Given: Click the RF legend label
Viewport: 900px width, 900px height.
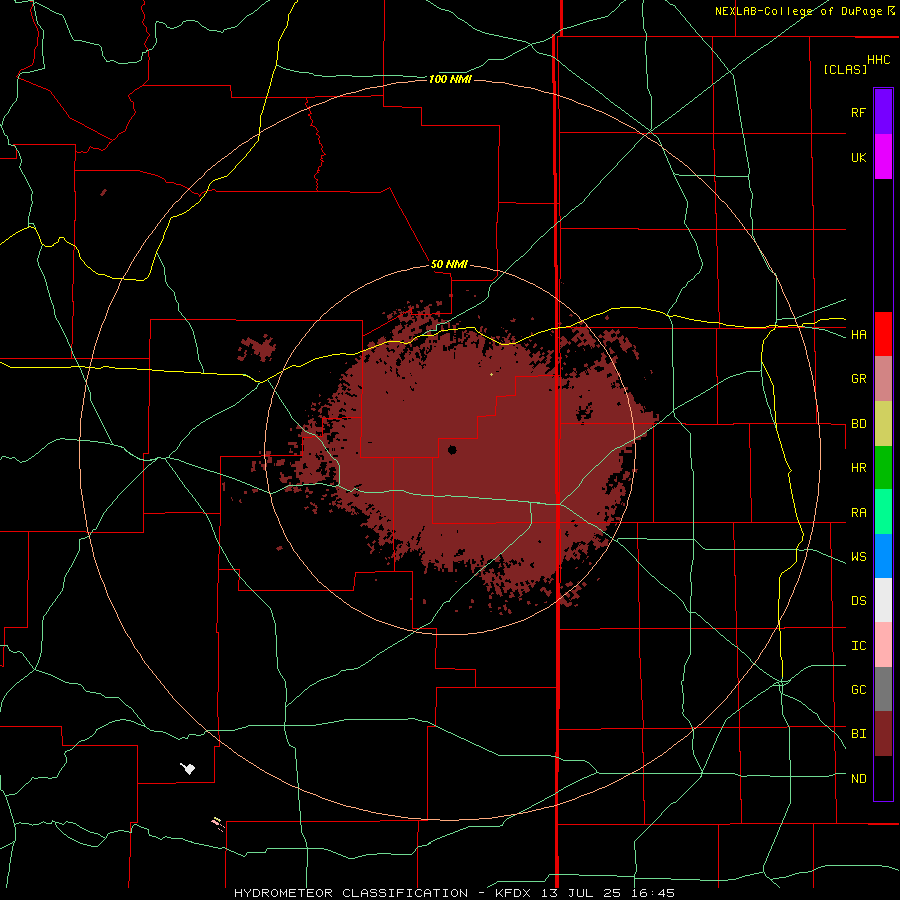Looking at the screenshot, I should pos(858,112).
